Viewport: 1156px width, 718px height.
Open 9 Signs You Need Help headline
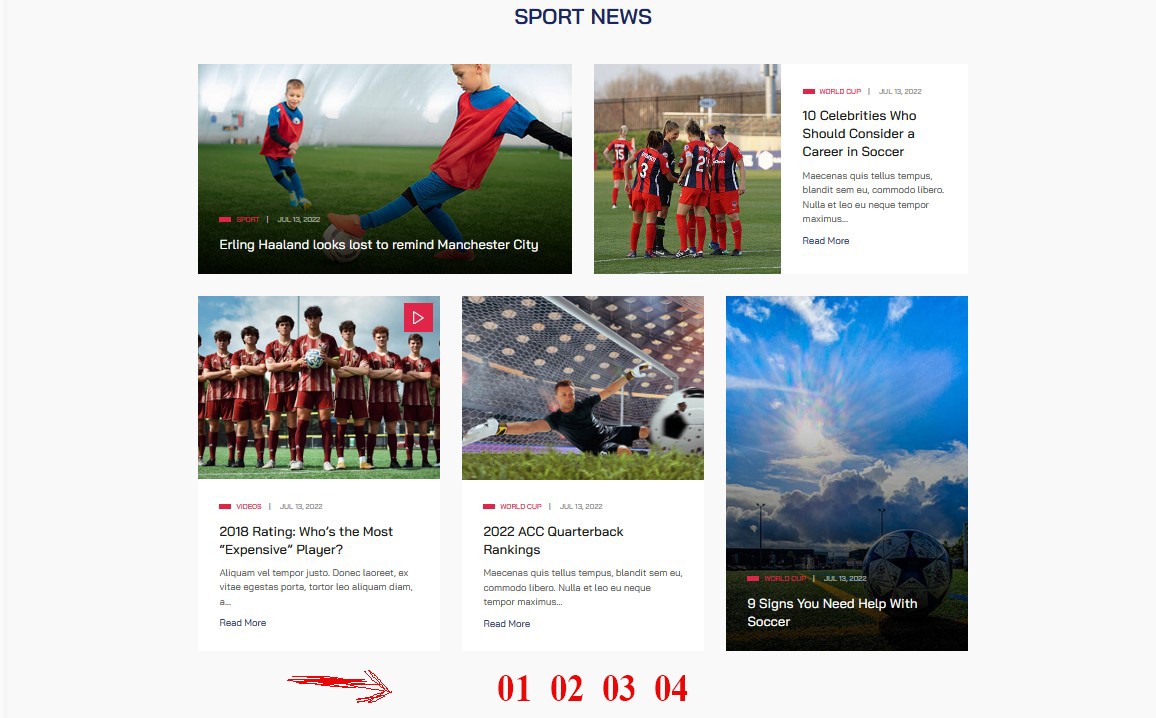pyautogui.click(x=832, y=613)
